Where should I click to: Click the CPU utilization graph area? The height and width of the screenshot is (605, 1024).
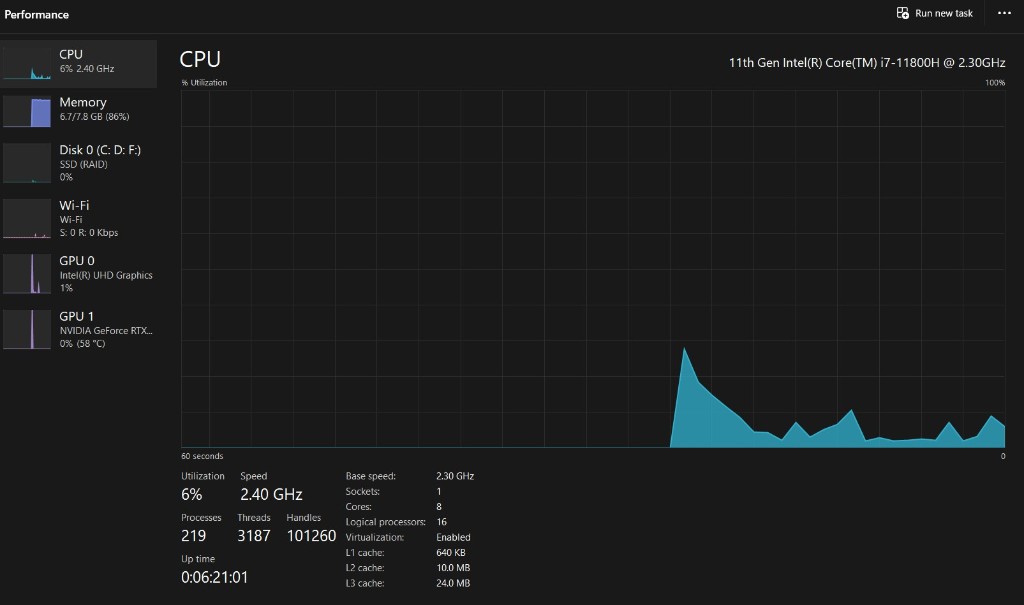point(592,270)
